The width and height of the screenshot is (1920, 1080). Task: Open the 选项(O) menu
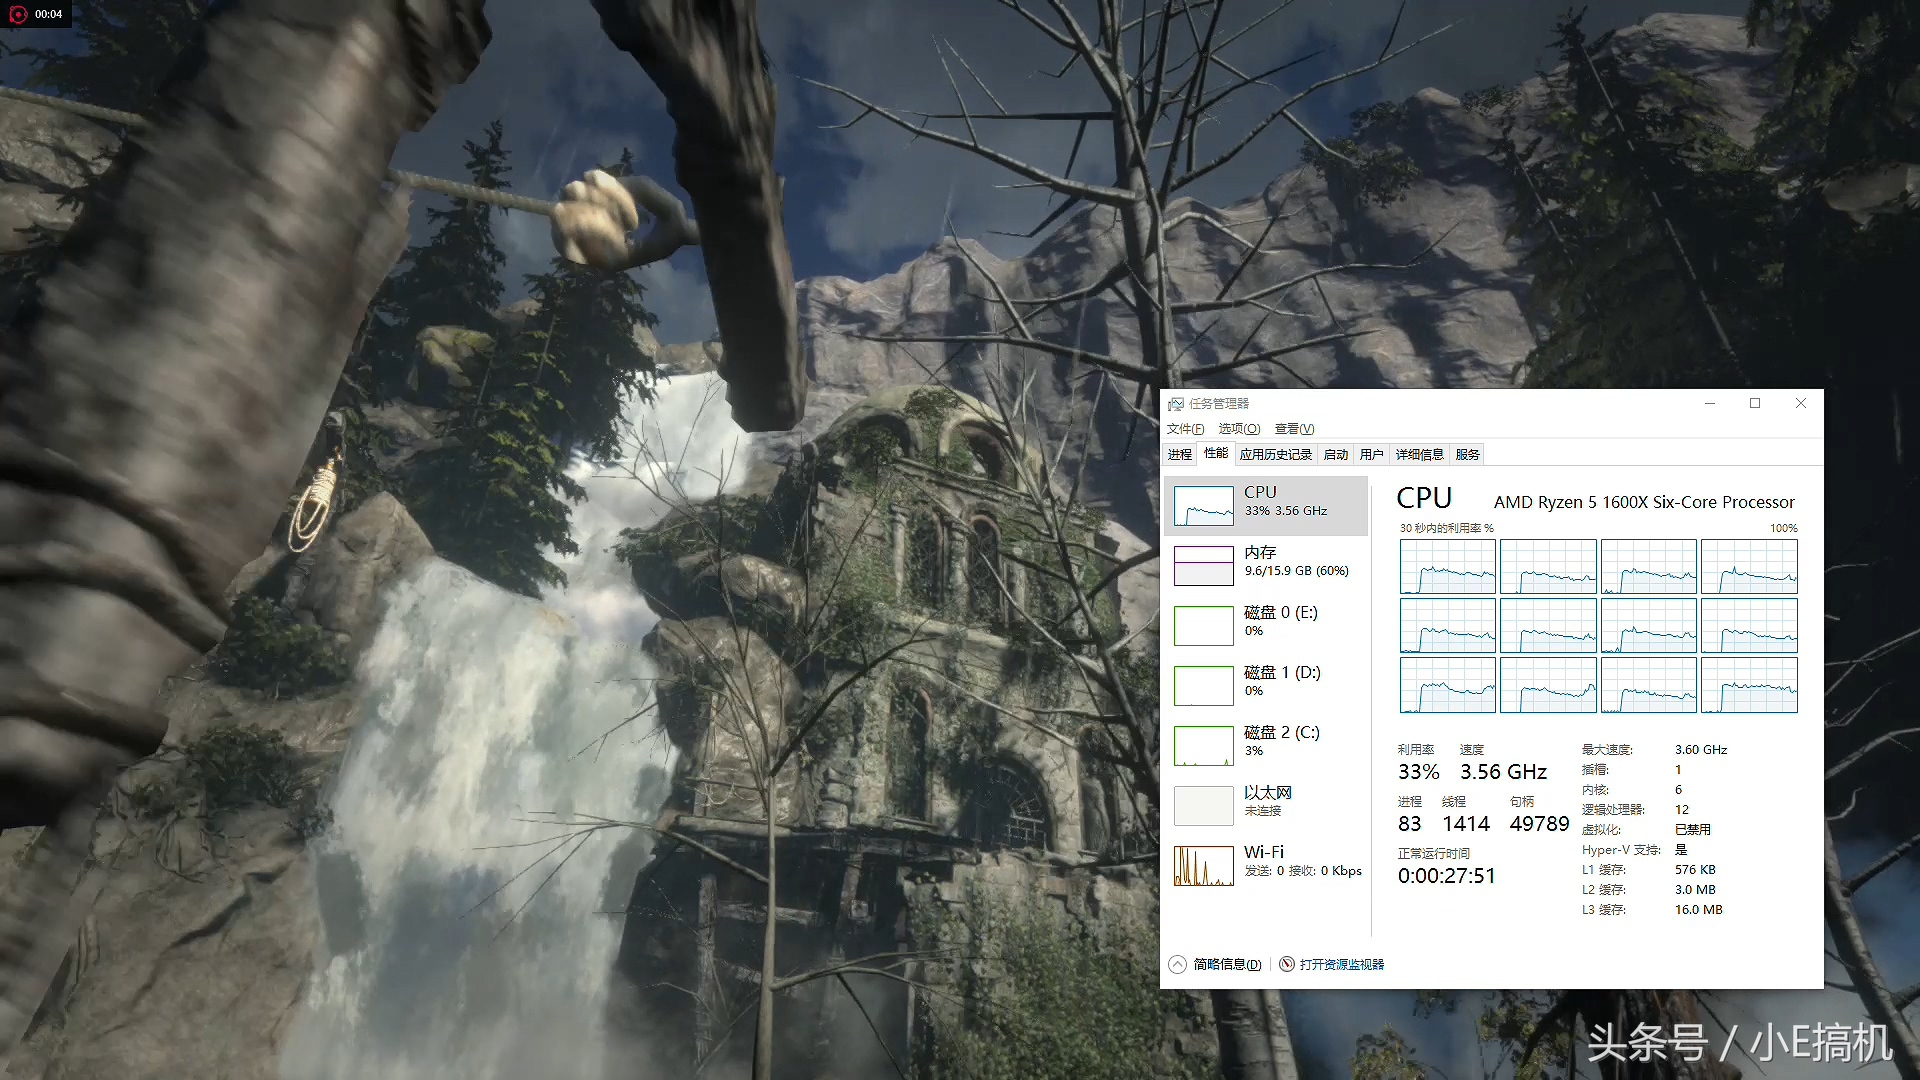point(1239,429)
